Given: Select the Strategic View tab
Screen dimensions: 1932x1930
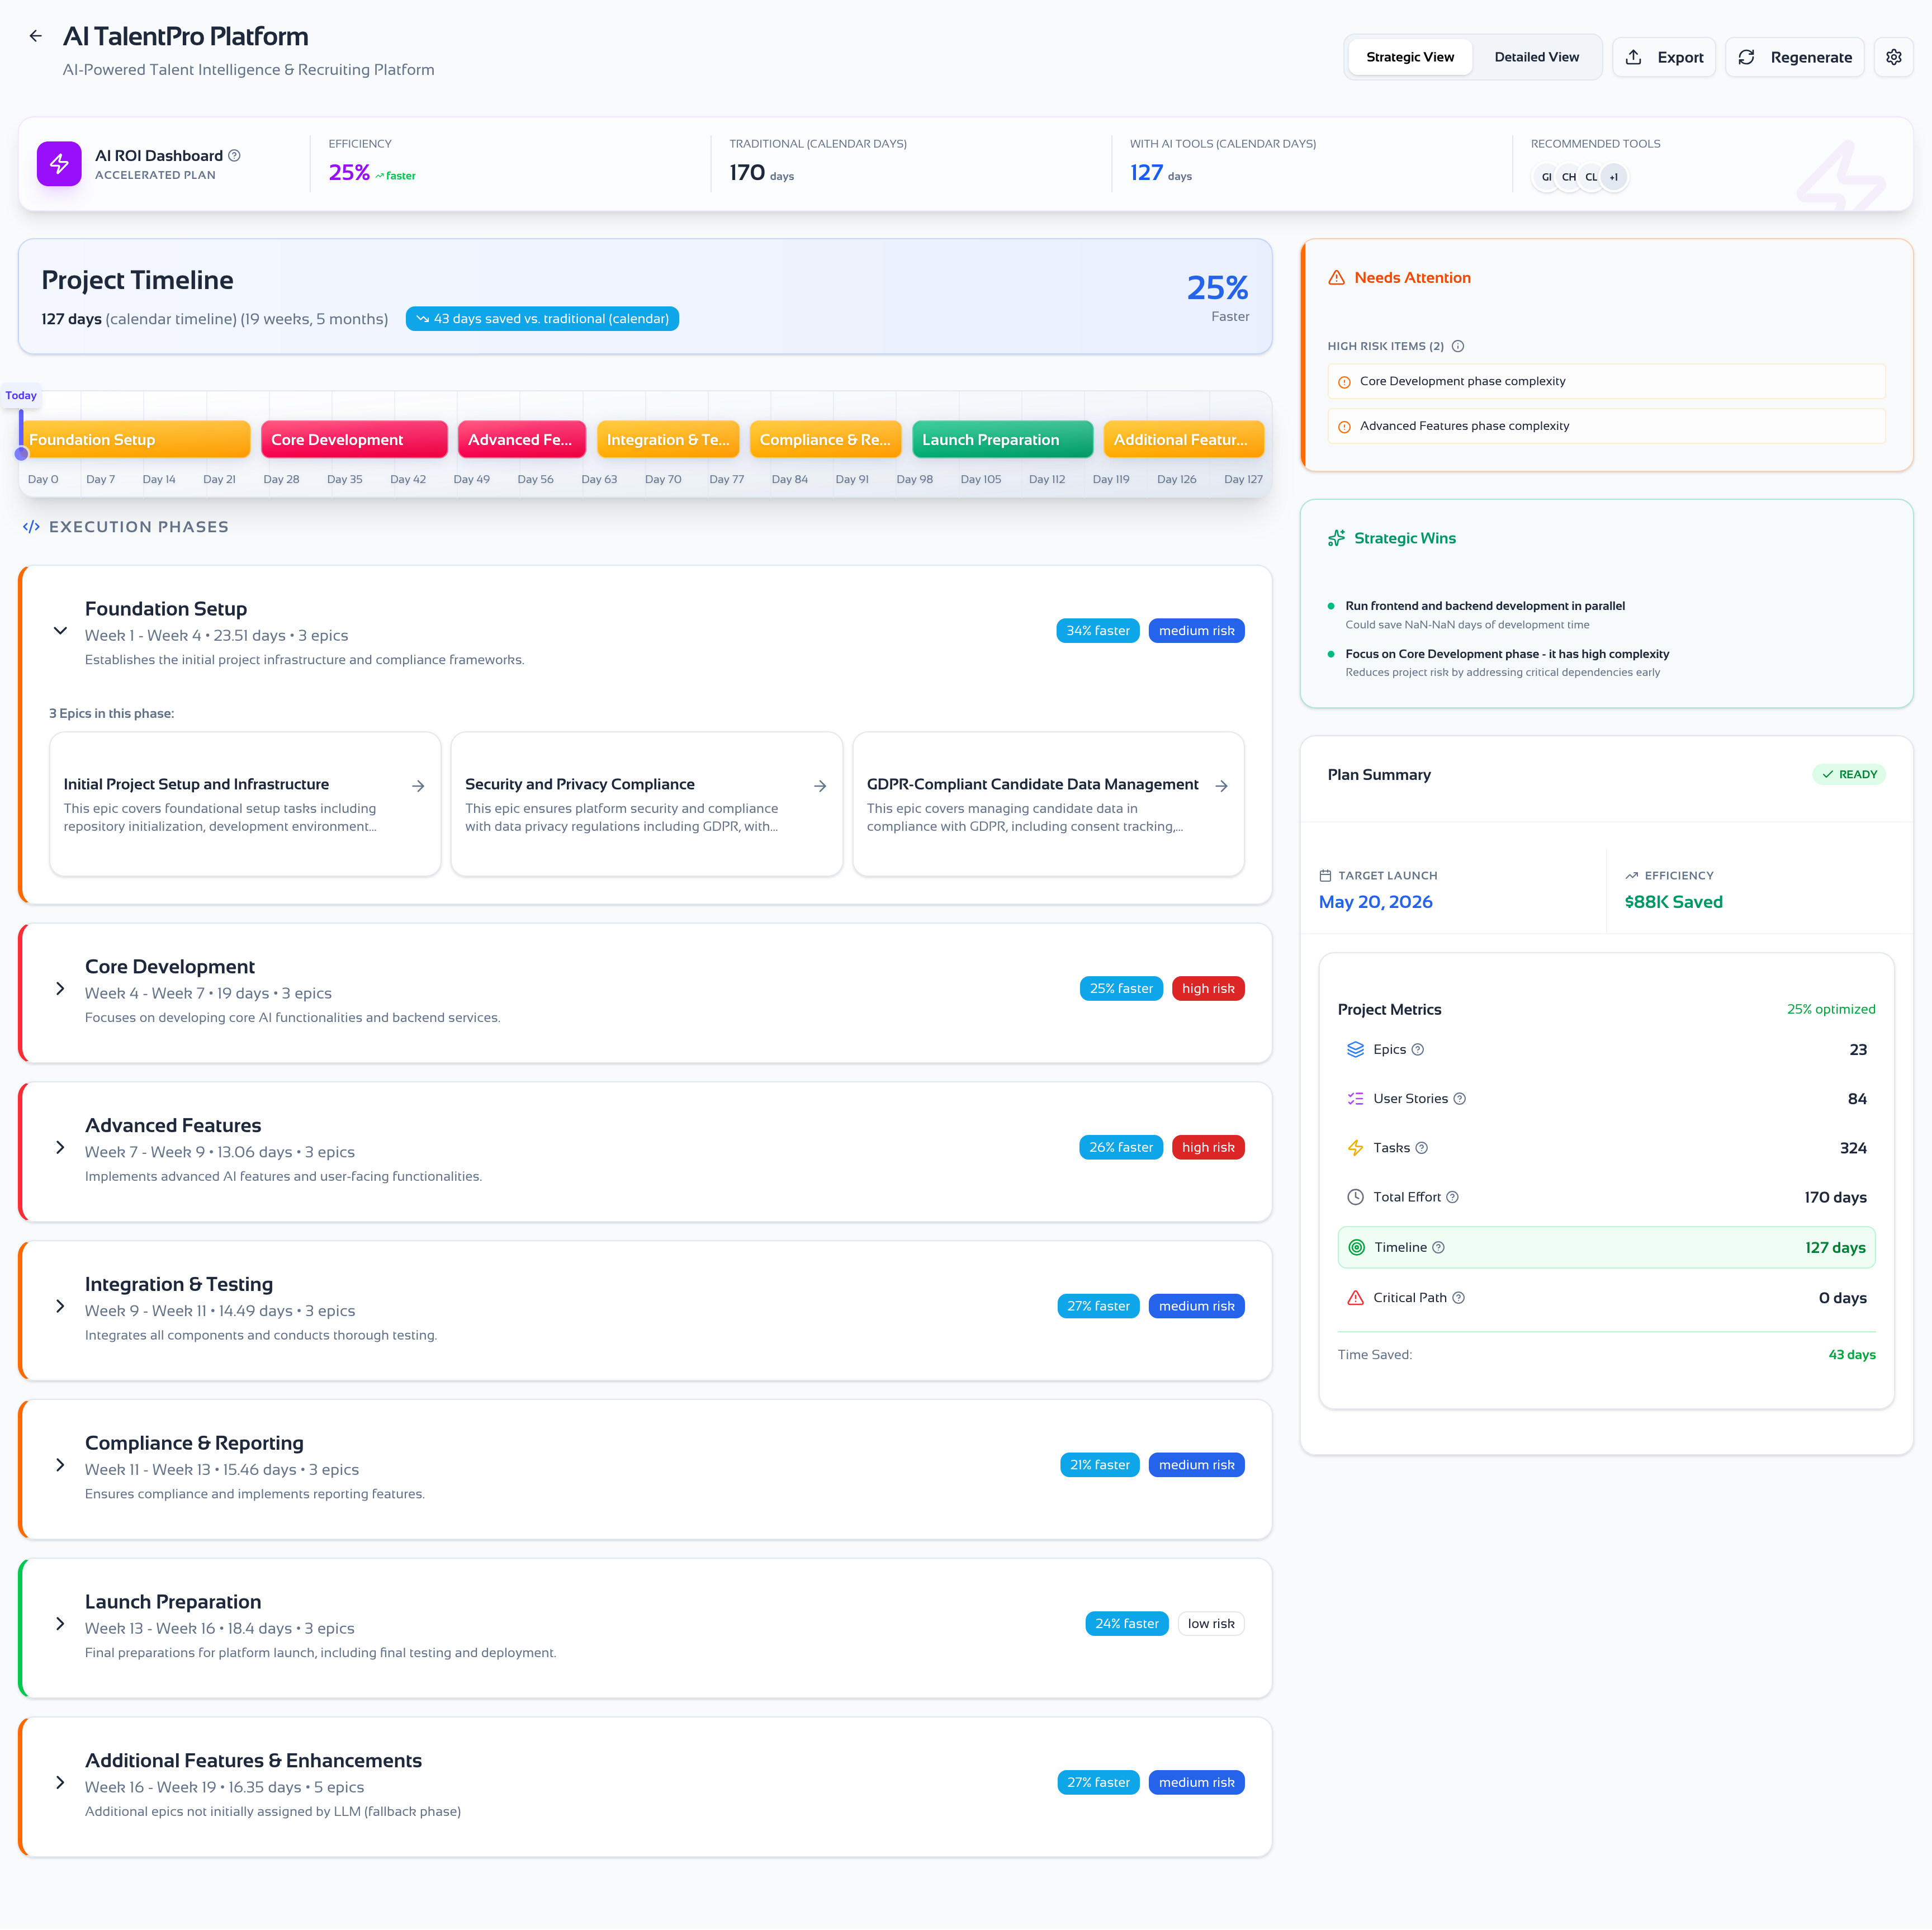Looking at the screenshot, I should coord(1410,57).
